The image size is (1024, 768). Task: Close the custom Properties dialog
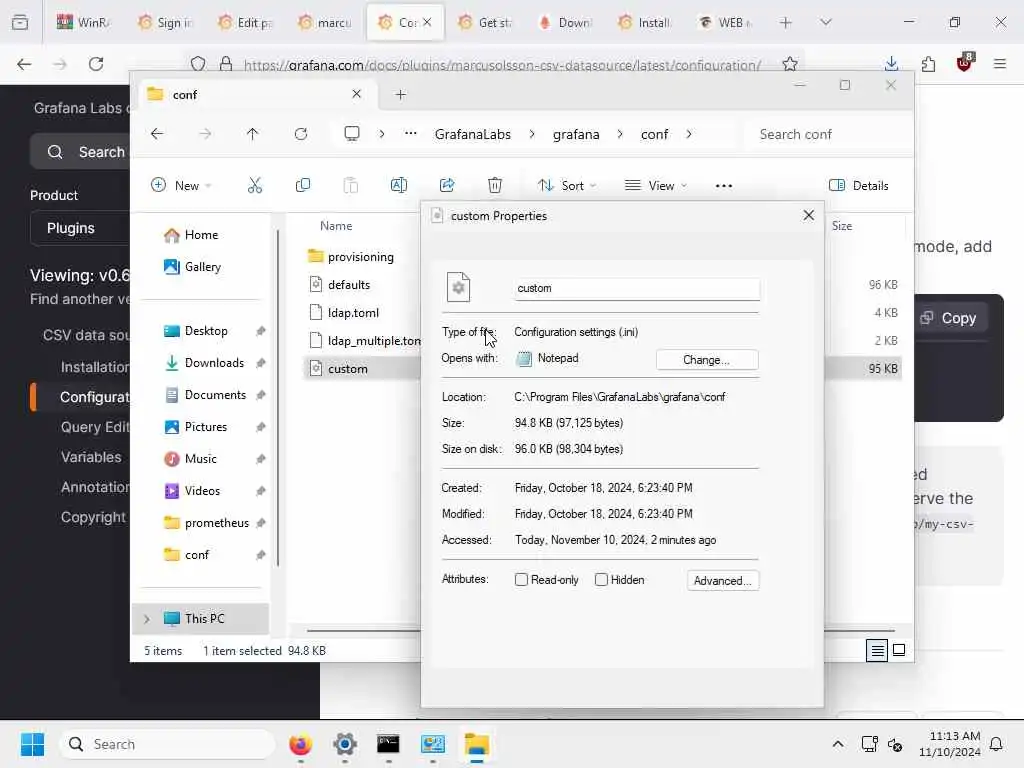click(808, 216)
